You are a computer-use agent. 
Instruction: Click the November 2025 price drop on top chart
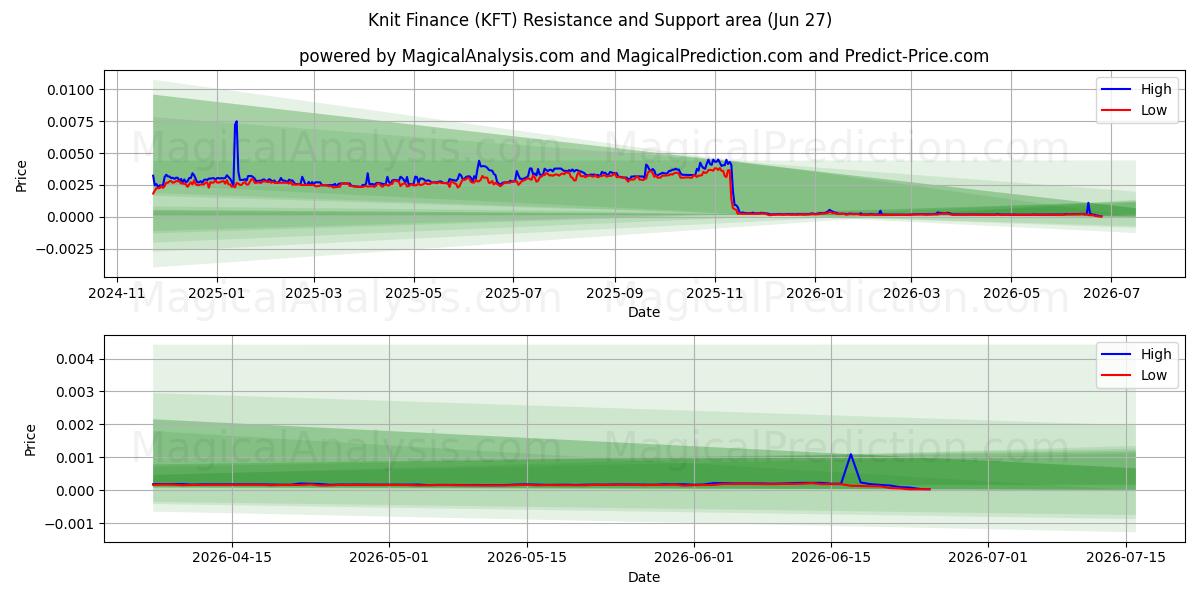[733, 185]
